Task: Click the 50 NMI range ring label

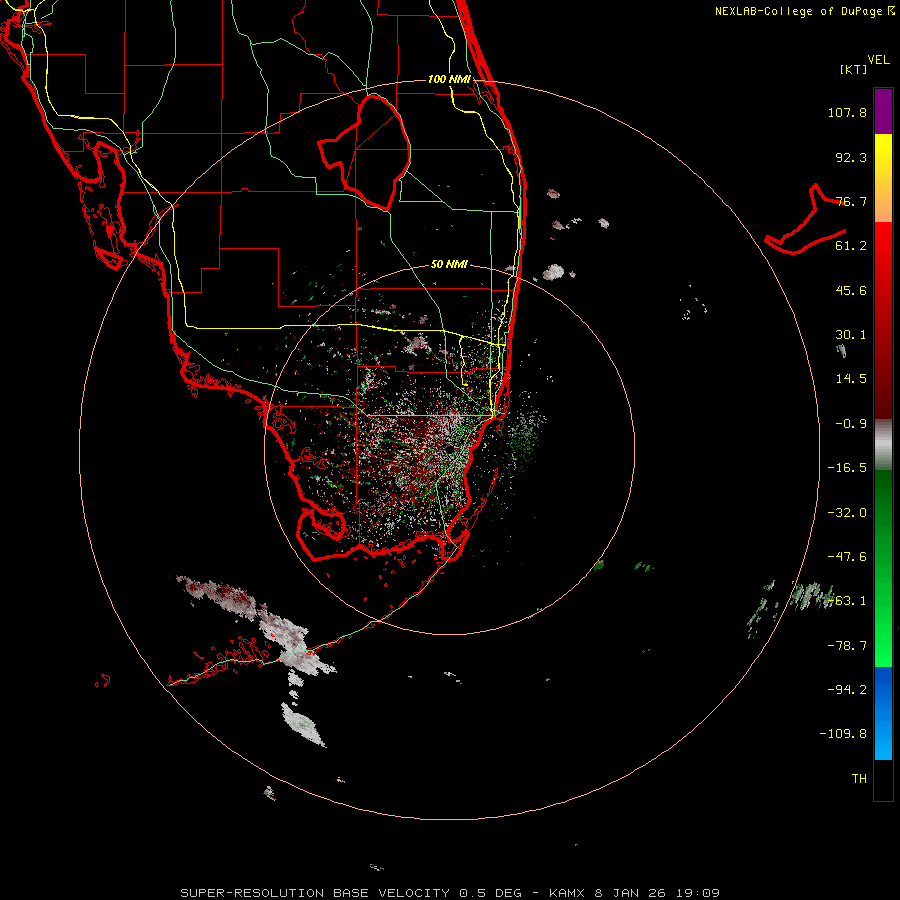Action: [449, 264]
